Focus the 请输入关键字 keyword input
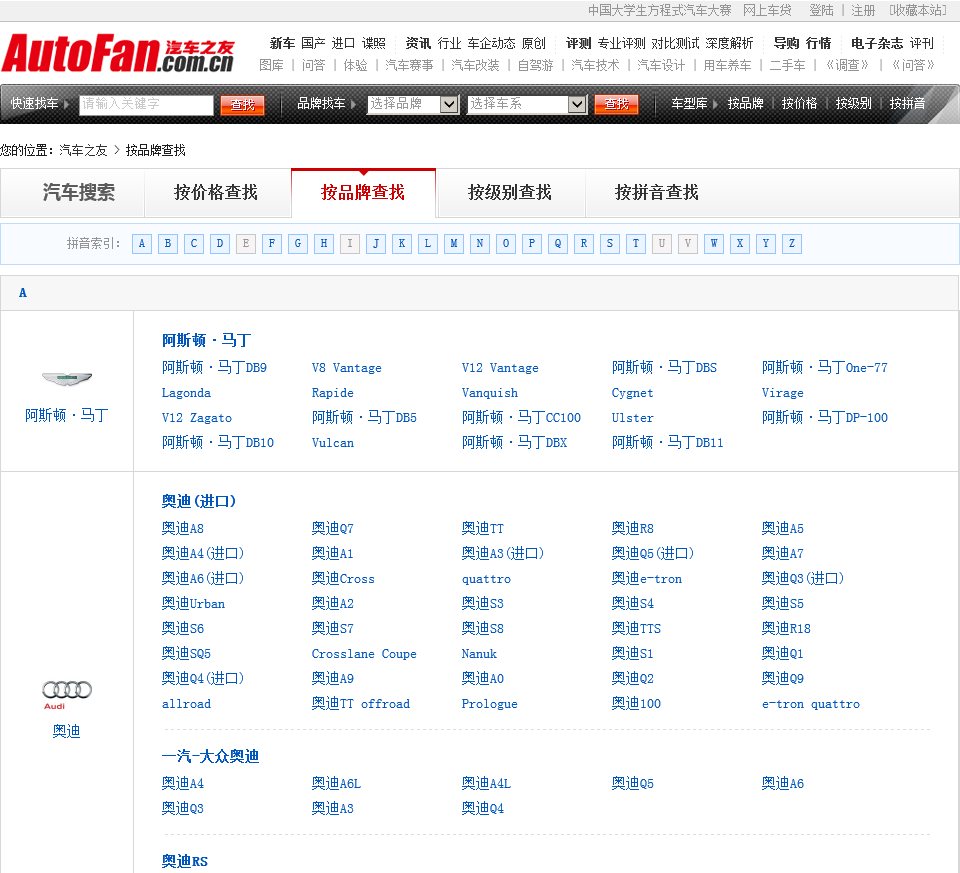This screenshot has width=960, height=873. (x=147, y=105)
